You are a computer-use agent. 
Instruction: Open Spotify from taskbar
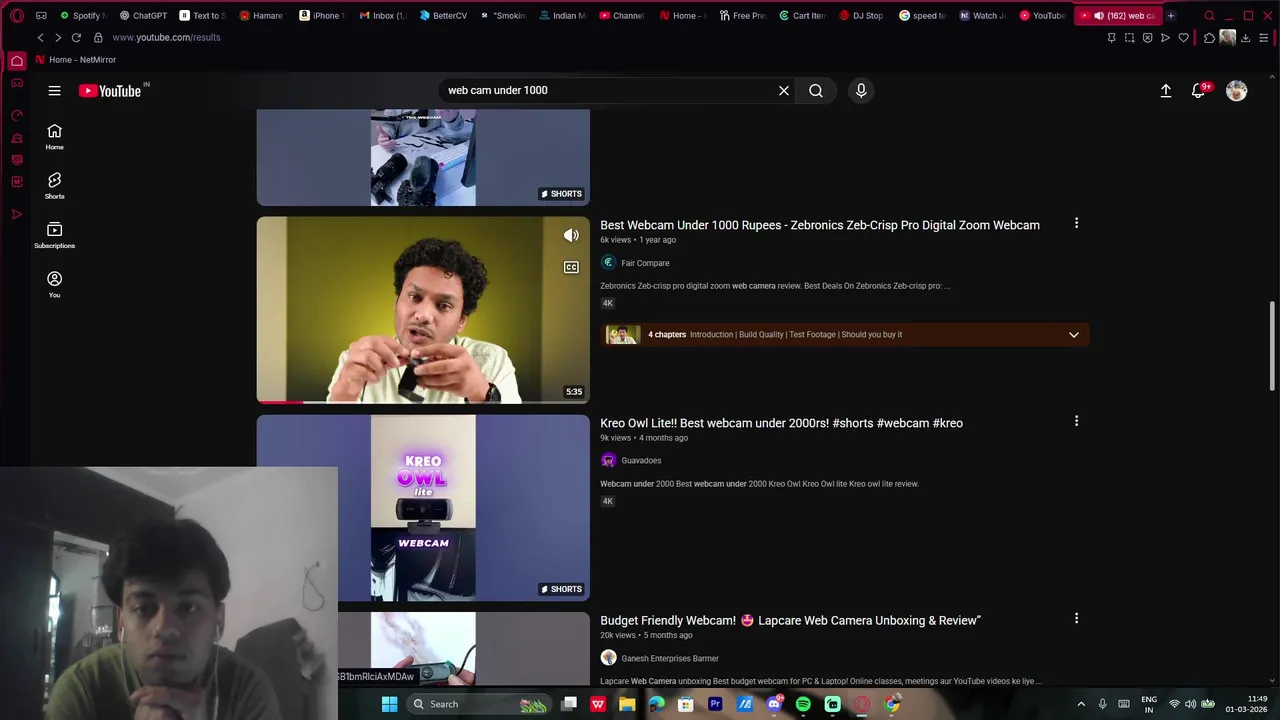(803, 704)
